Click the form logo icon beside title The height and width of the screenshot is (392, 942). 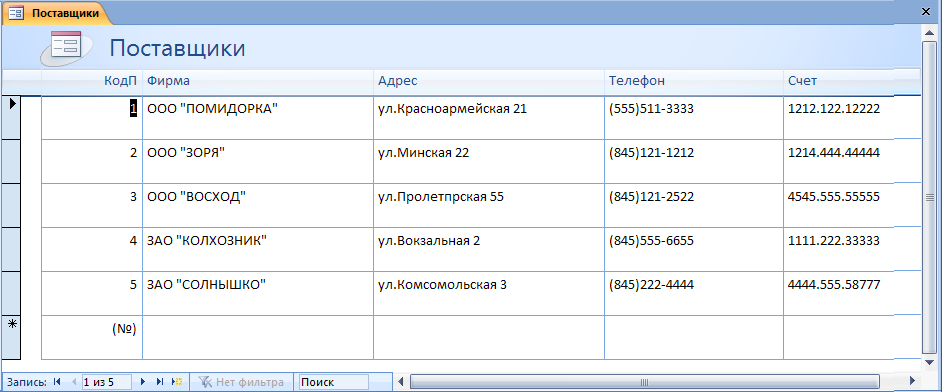click(66, 47)
